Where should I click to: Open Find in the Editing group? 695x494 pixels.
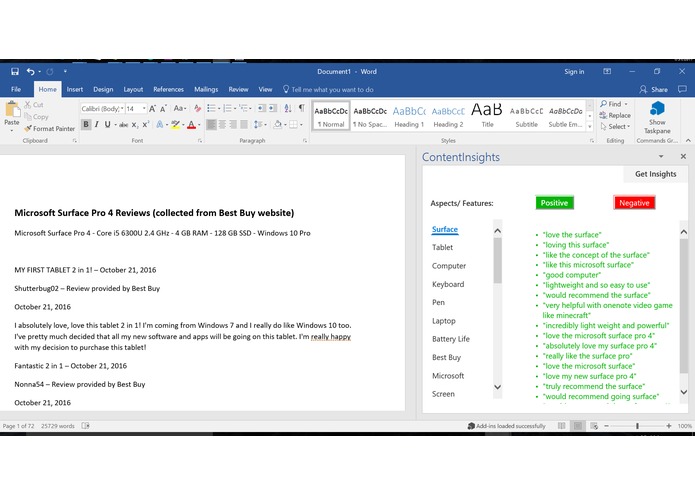click(x=611, y=104)
